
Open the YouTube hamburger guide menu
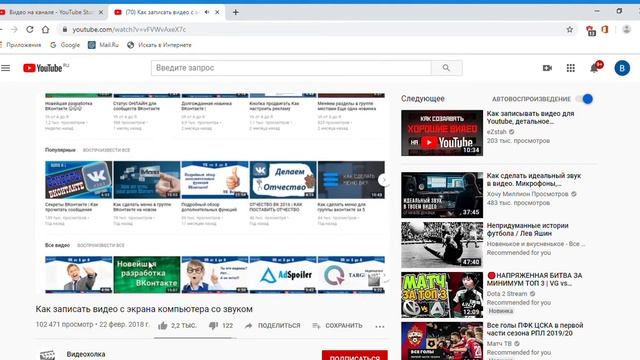point(6,68)
